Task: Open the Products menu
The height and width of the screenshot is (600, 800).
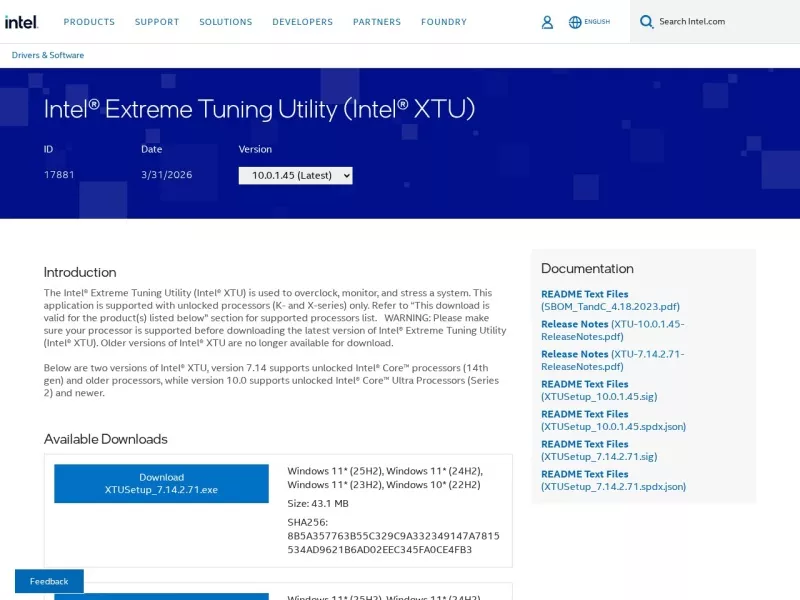Action: click(x=89, y=22)
